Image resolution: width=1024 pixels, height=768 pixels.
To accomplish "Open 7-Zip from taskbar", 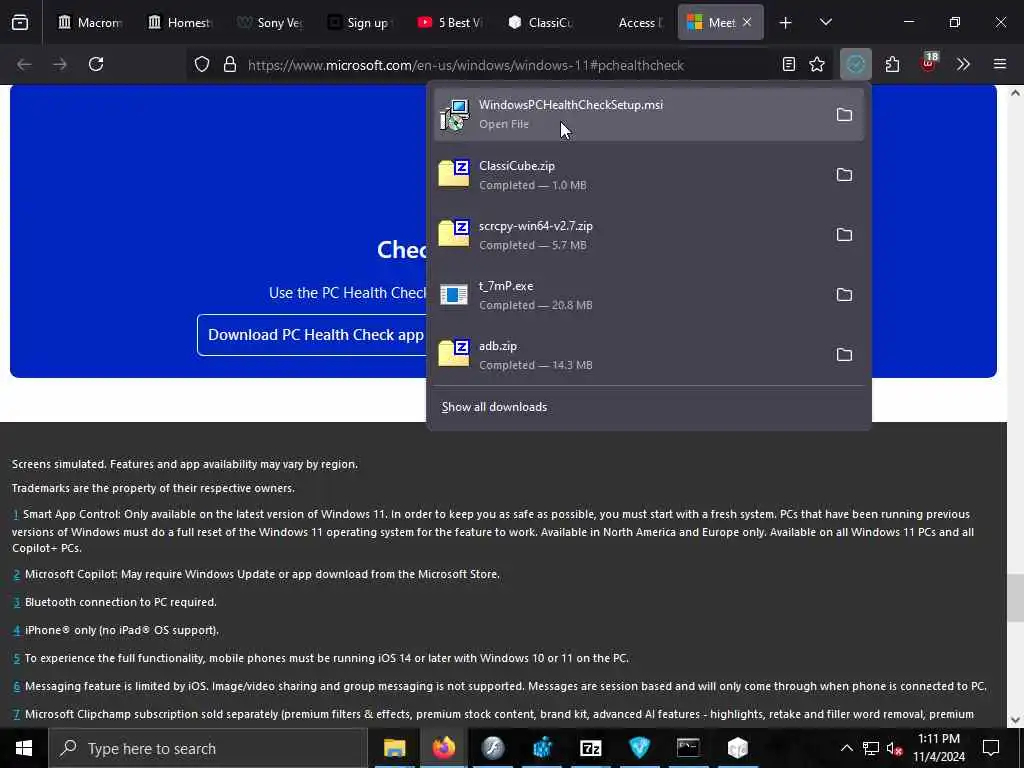I will [590, 748].
